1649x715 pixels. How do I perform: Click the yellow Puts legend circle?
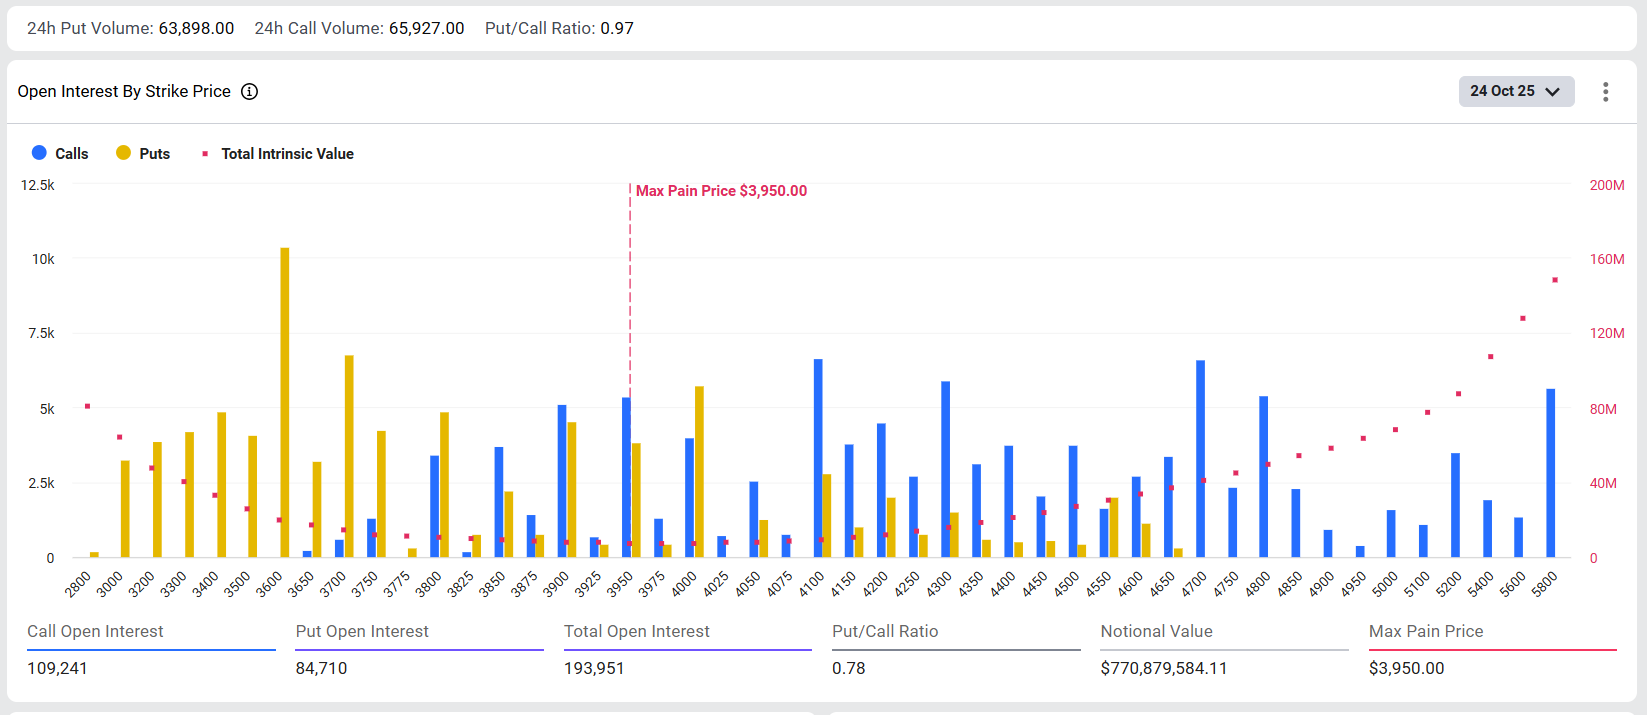tap(124, 153)
